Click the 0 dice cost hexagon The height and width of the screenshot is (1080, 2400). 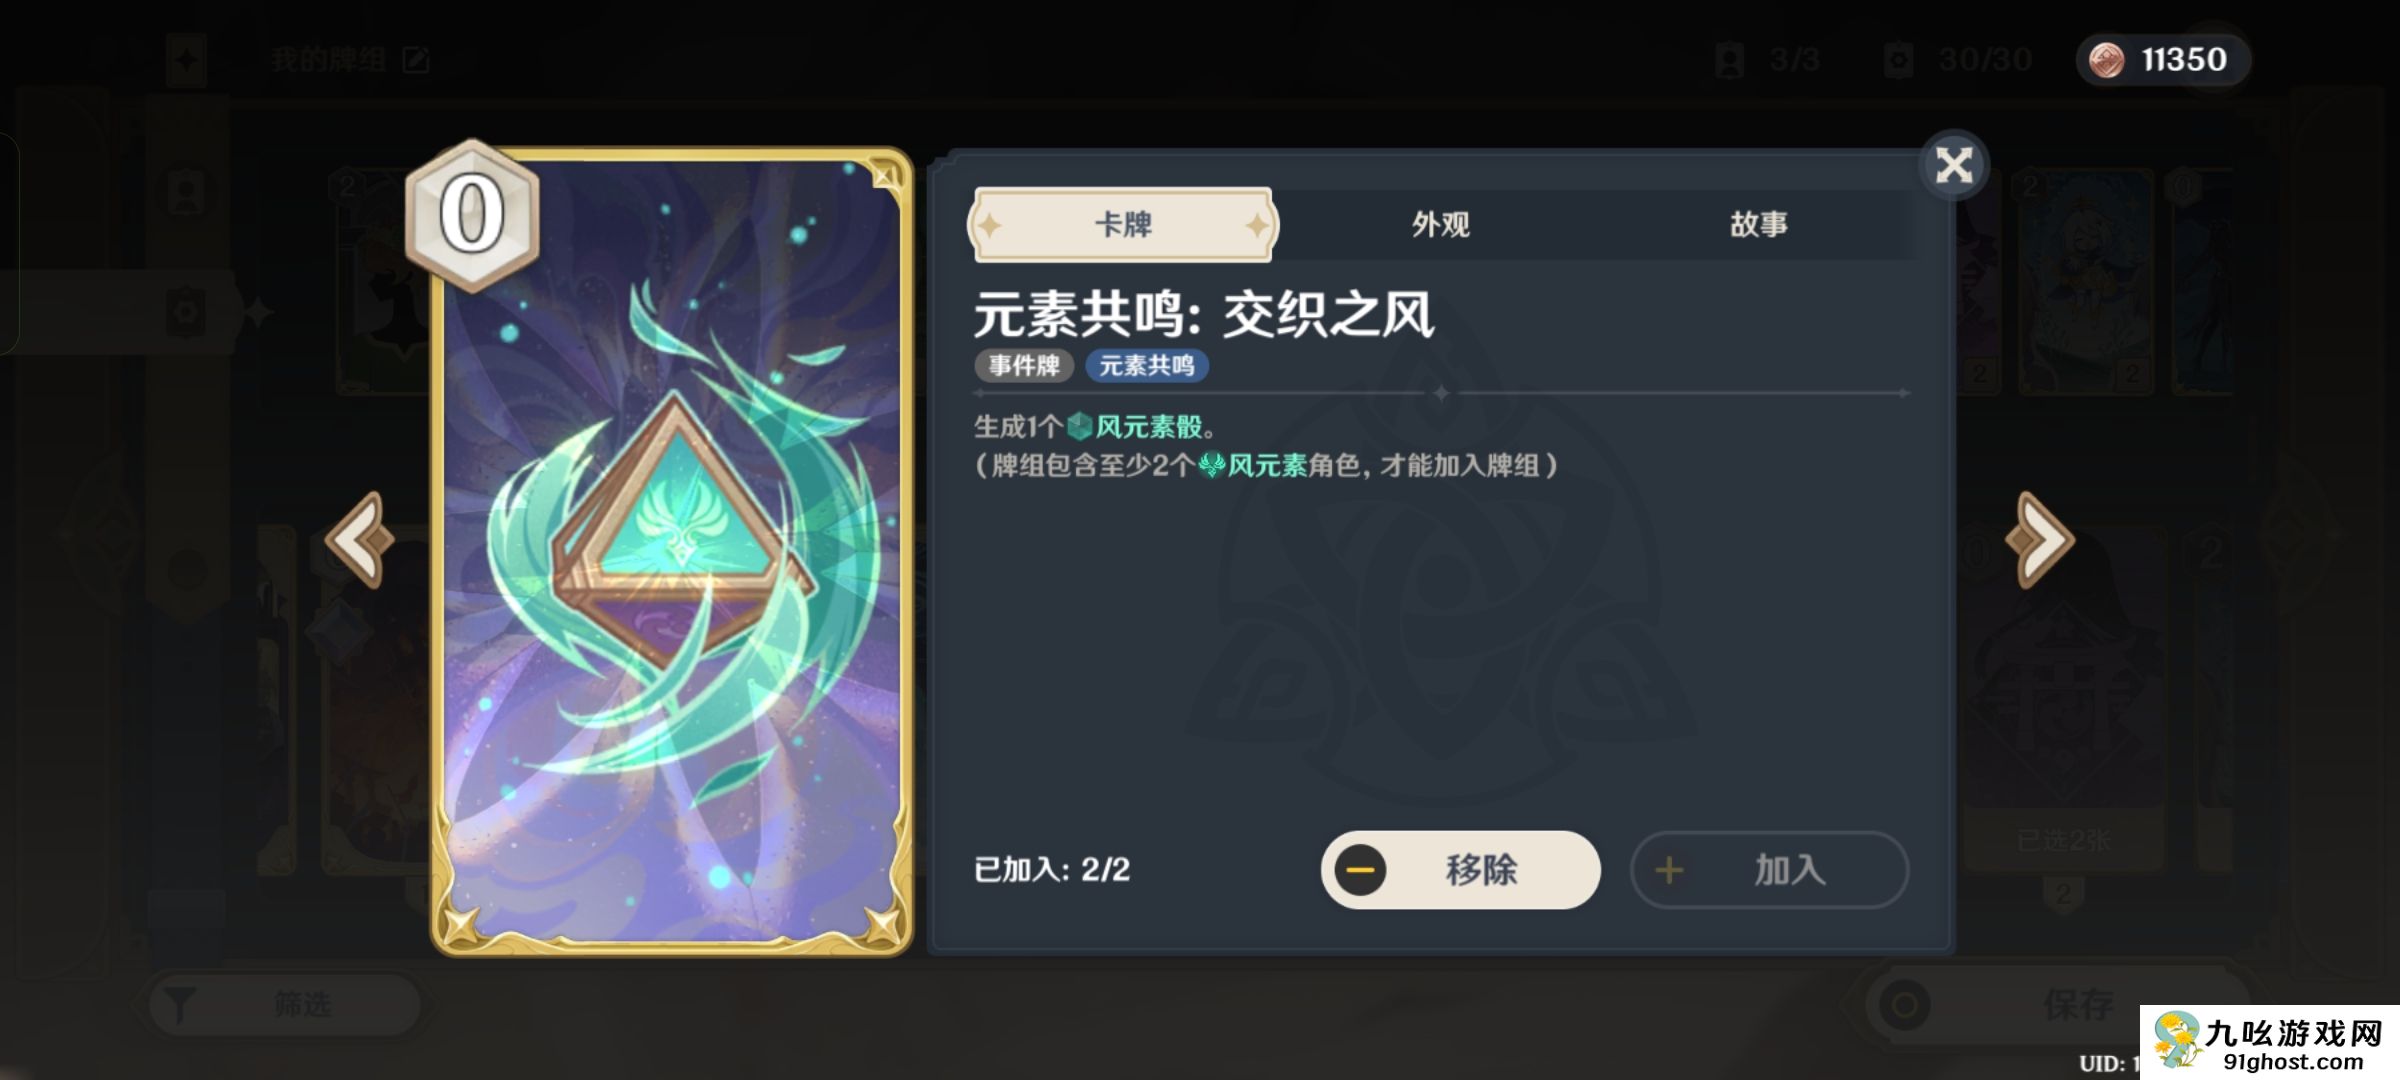pyautogui.click(x=472, y=214)
